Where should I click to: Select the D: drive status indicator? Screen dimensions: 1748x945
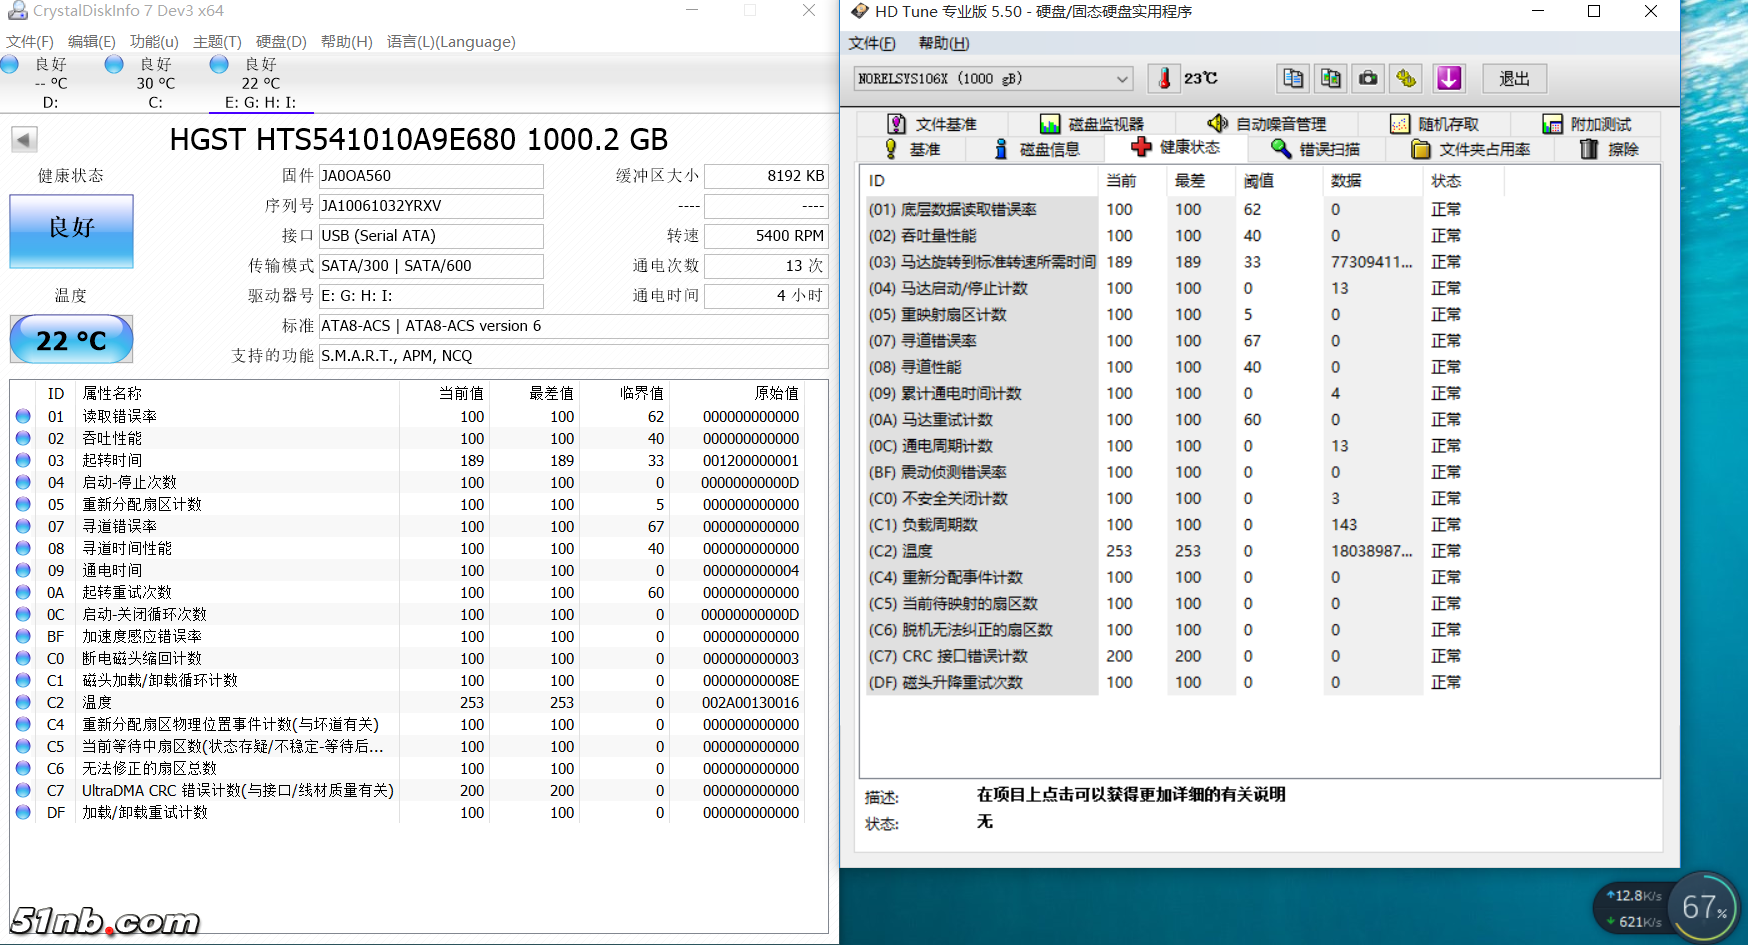pos(50,82)
